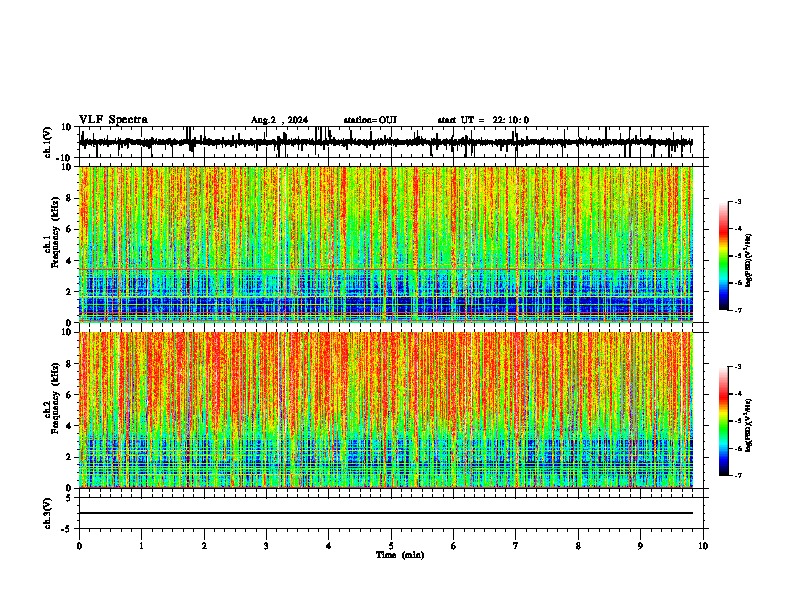792x612 pixels.
Task: Click the '6' tick on the time axis
Action: coord(454,546)
